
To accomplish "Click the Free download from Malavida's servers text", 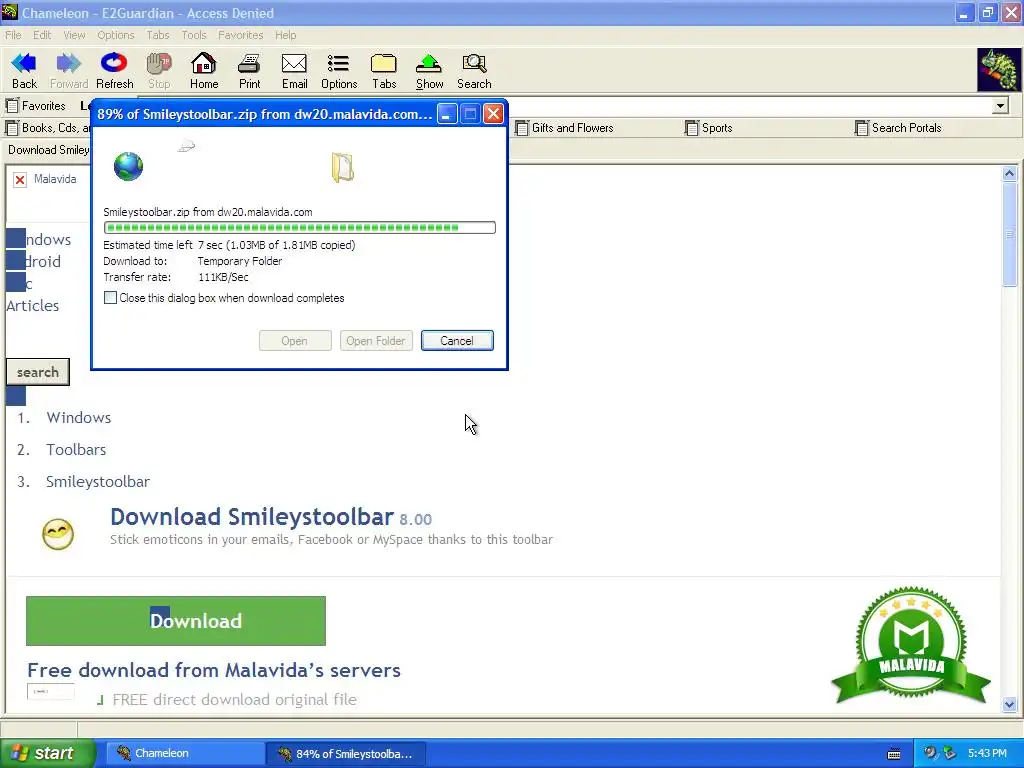I will (214, 670).
